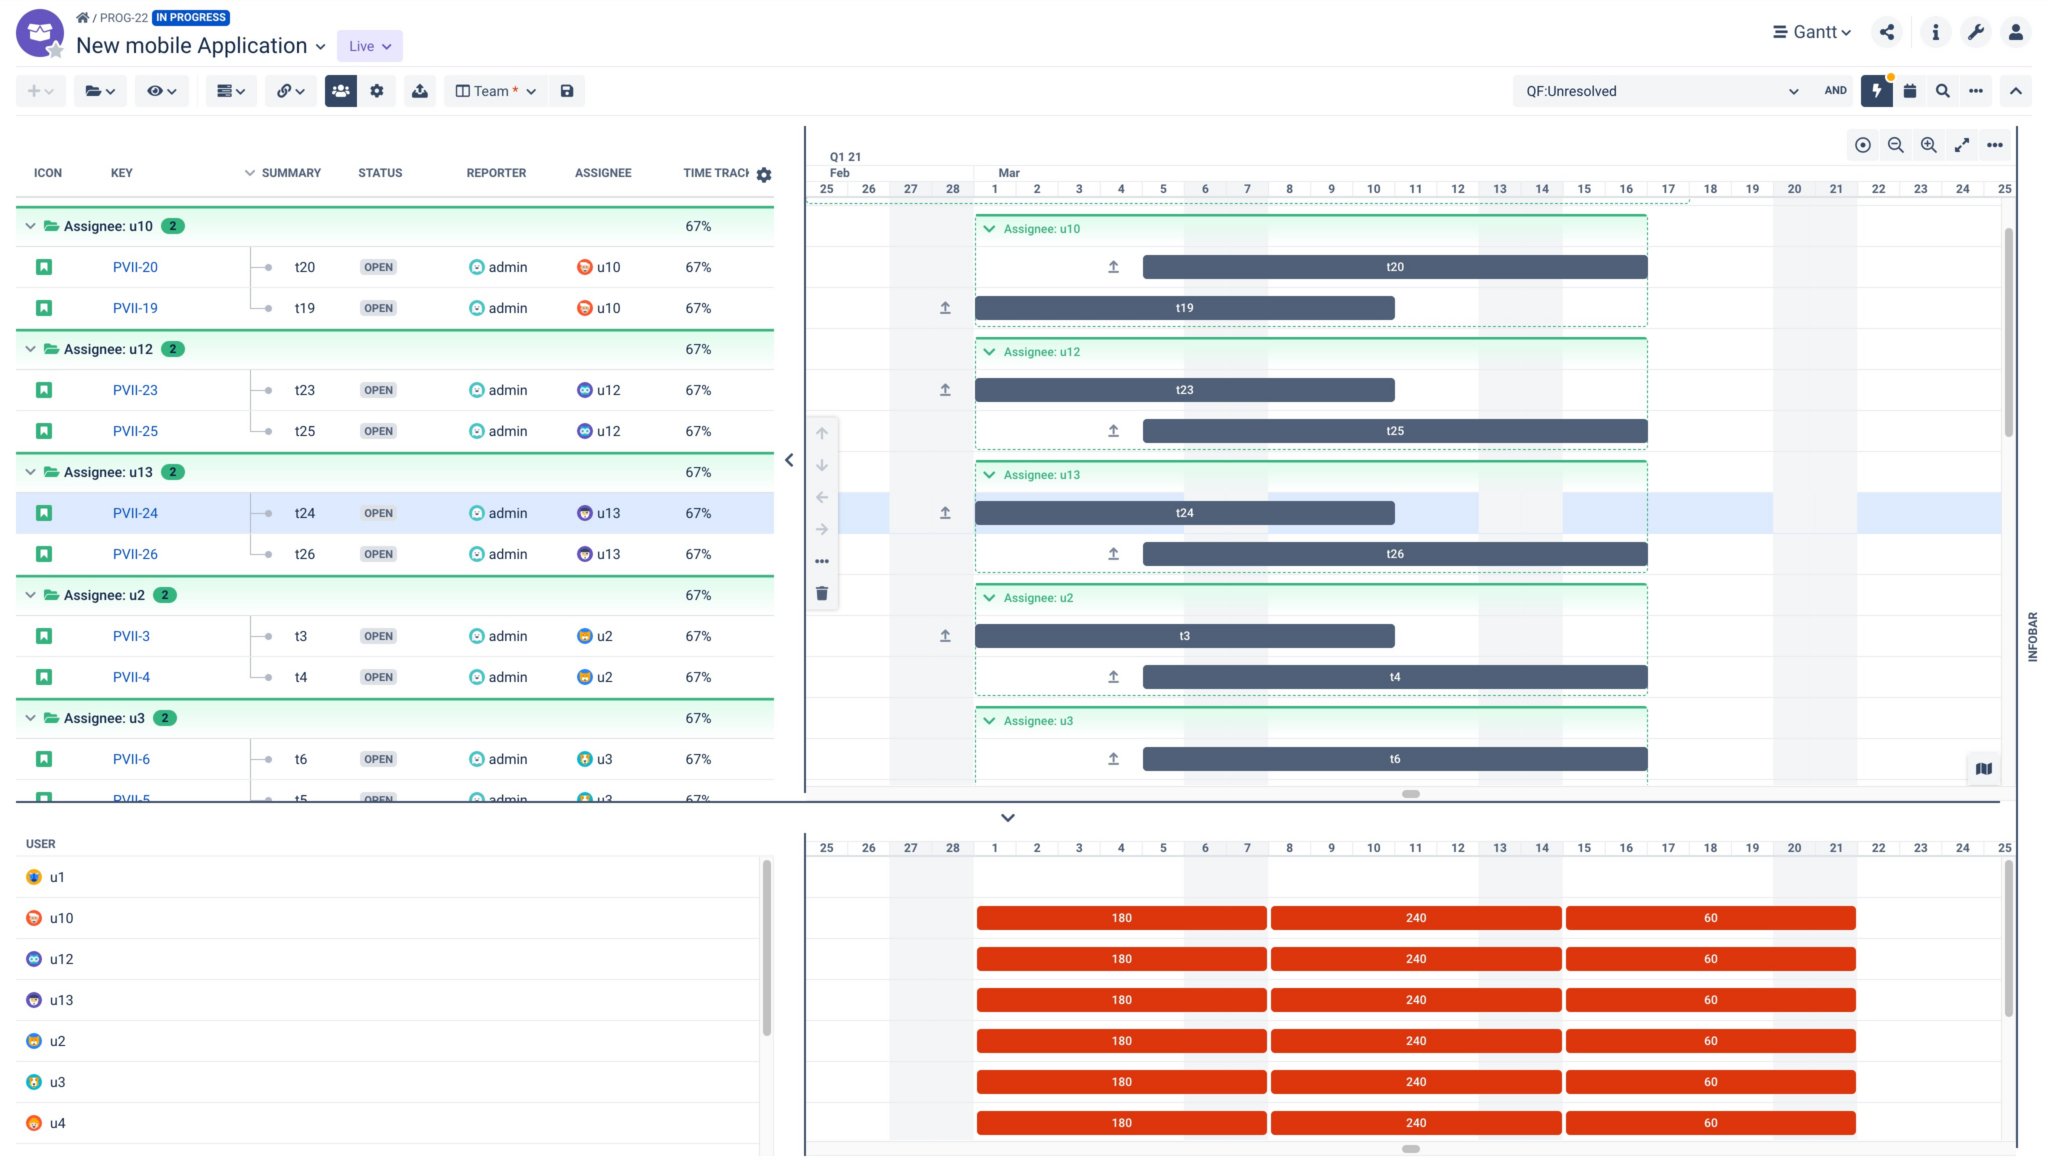
Task: Zoom in on the Gantt timeline
Action: [1928, 144]
